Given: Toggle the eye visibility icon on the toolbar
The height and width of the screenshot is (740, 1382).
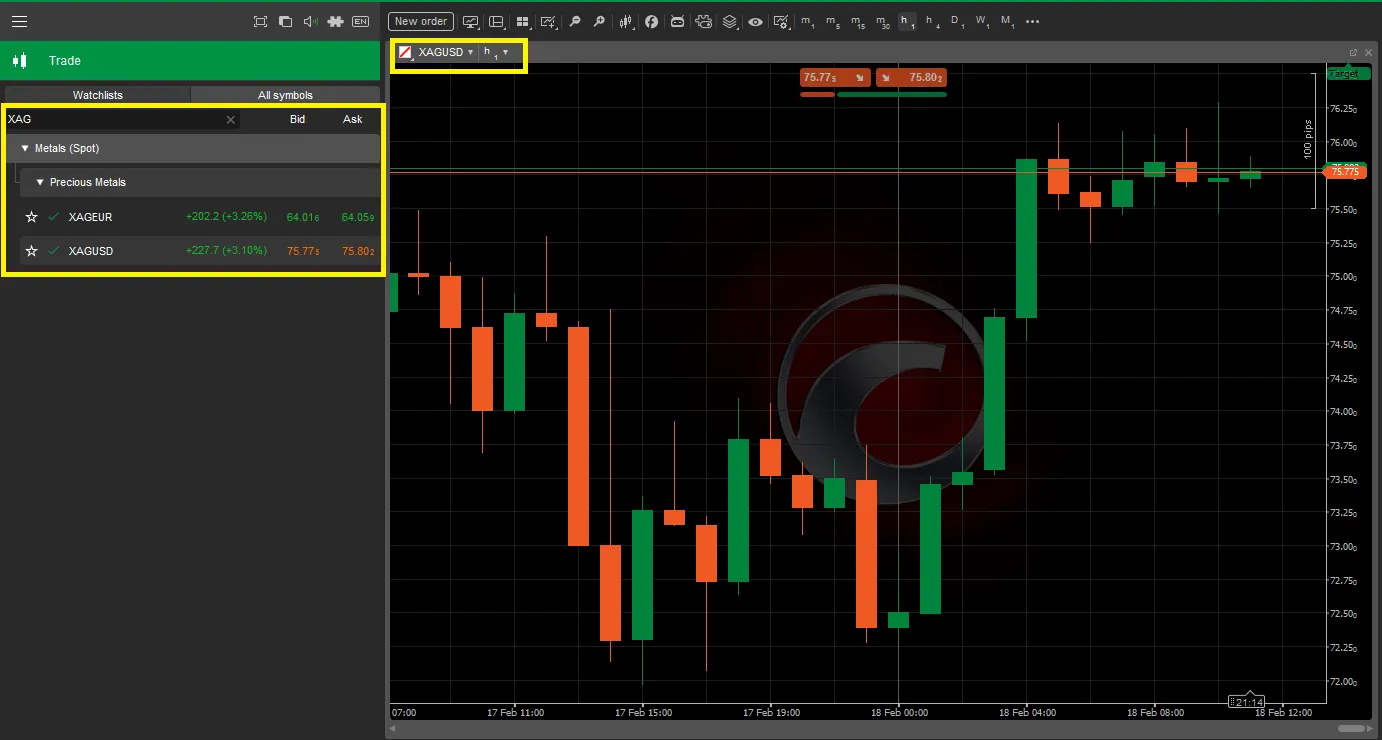Looking at the screenshot, I should pos(755,20).
